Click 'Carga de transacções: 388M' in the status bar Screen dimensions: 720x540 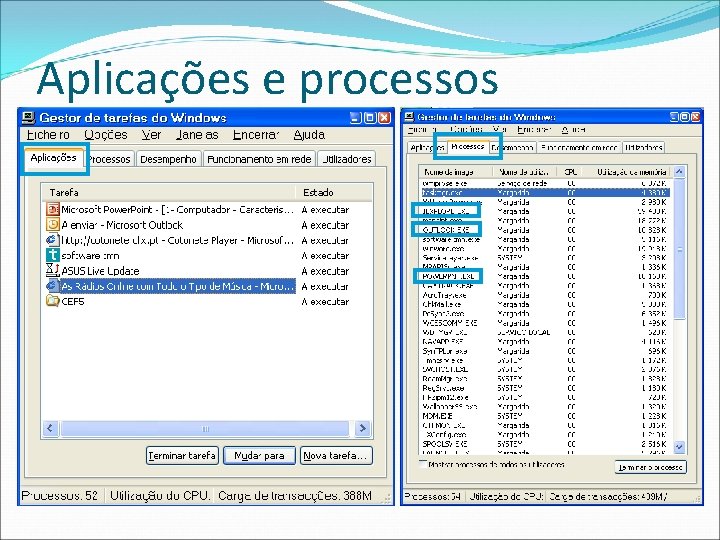pos(295,495)
